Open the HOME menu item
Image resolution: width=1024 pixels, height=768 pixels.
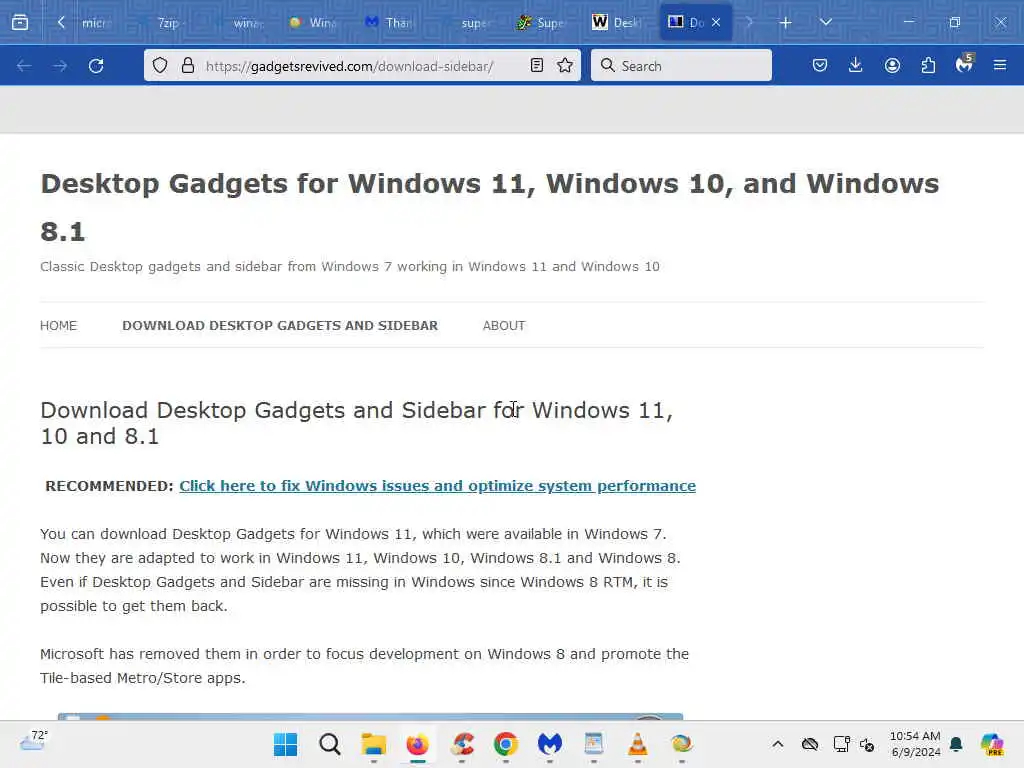[x=59, y=325]
